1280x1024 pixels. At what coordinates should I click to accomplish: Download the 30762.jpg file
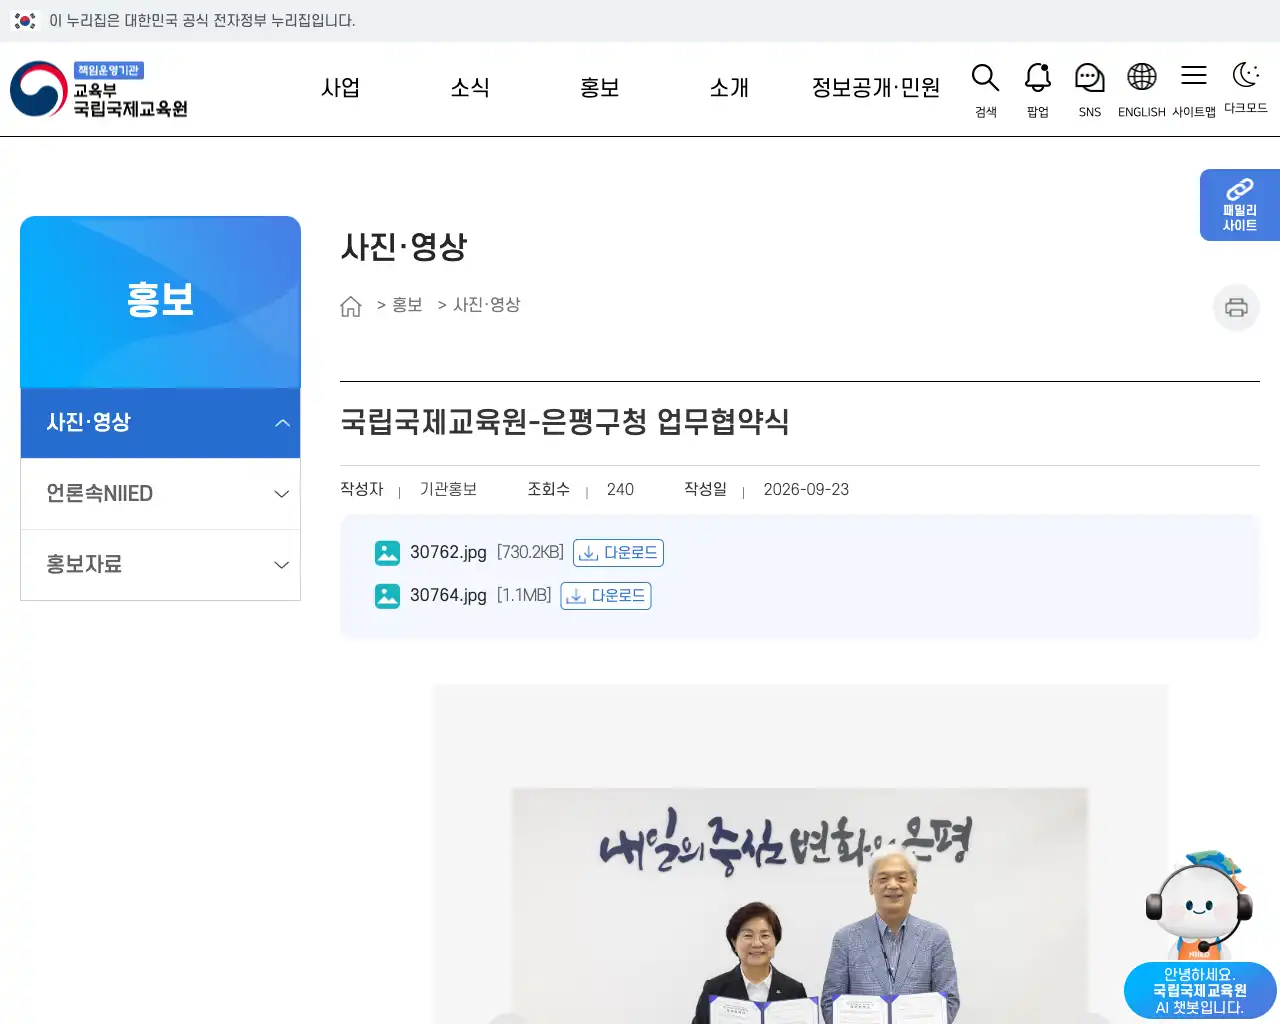click(x=618, y=553)
